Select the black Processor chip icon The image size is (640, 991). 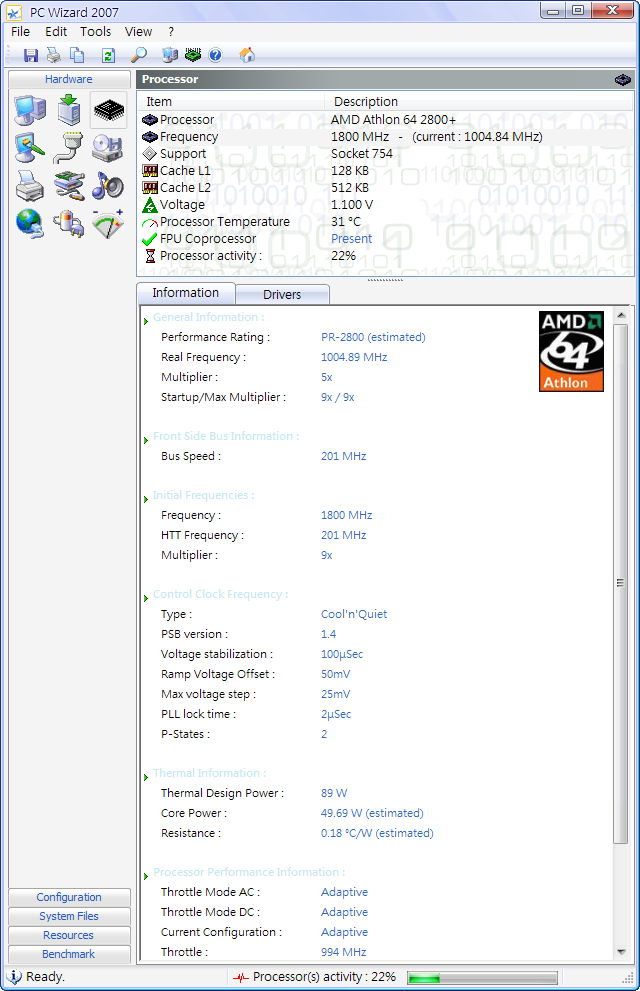pos(109,110)
